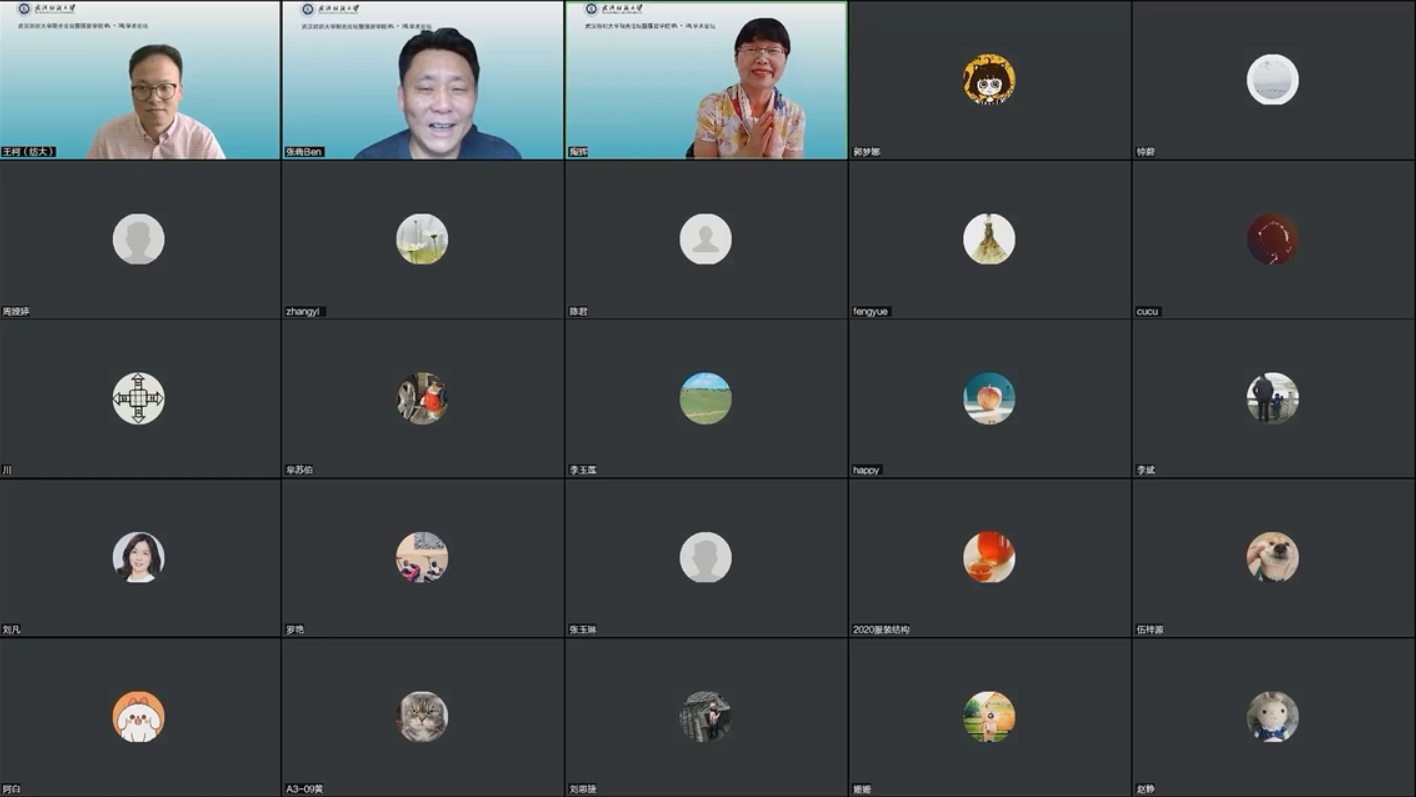The image size is (1416, 797).
Task: Click the gray cat avatar of A3-09
Action: click(x=422, y=717)
